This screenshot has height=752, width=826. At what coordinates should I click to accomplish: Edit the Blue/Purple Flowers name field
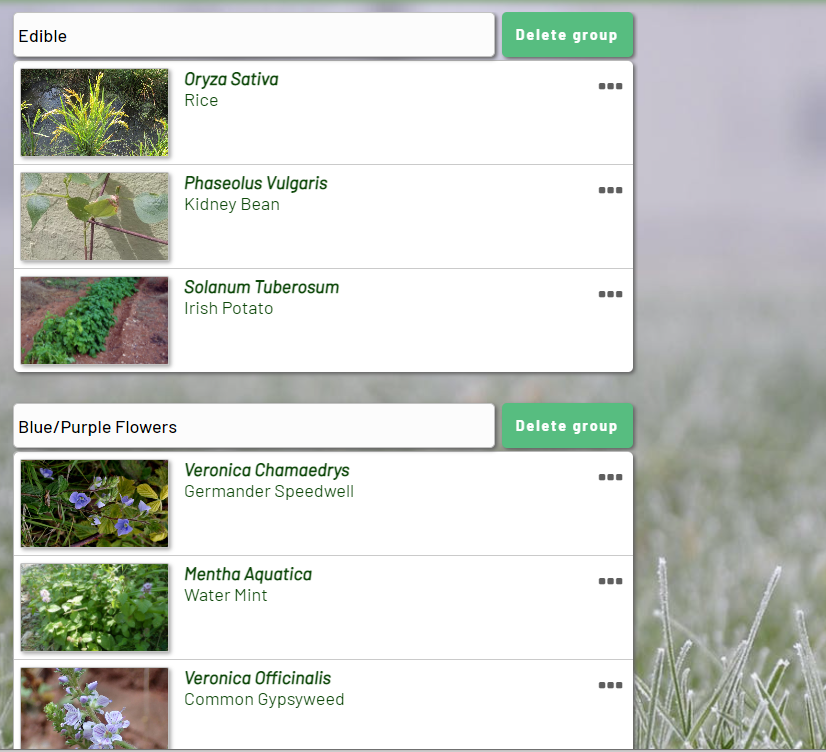coord(254,427)
